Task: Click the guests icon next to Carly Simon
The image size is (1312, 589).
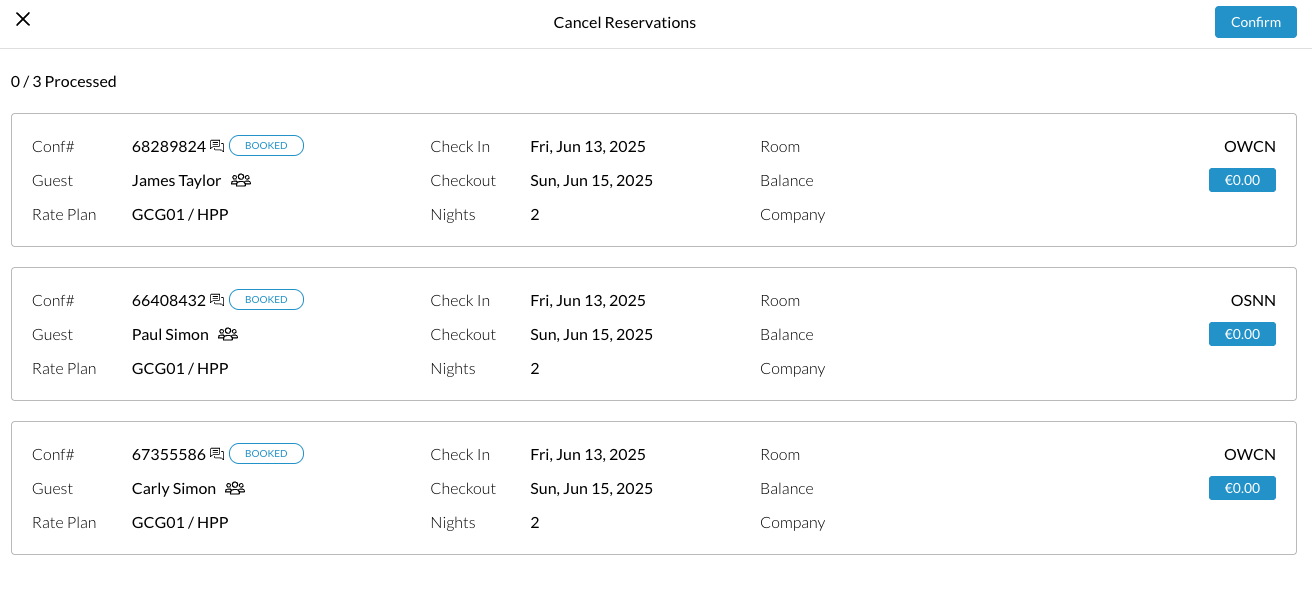Action: [235, 488]
